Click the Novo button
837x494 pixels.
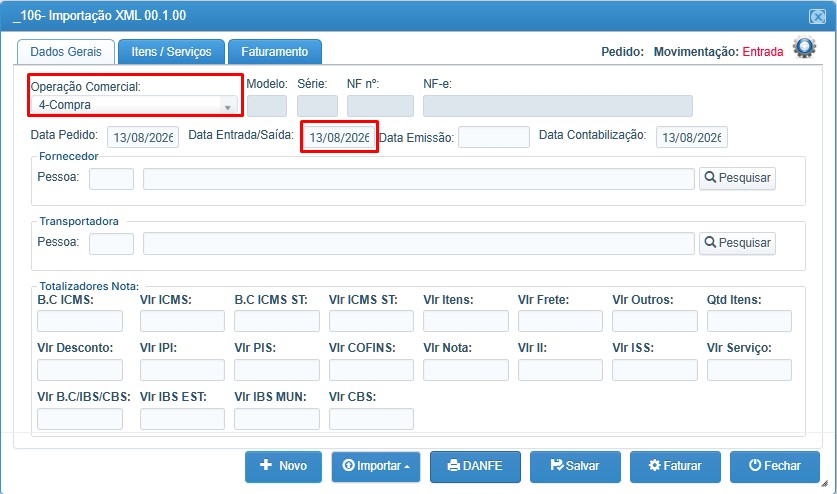283,466
